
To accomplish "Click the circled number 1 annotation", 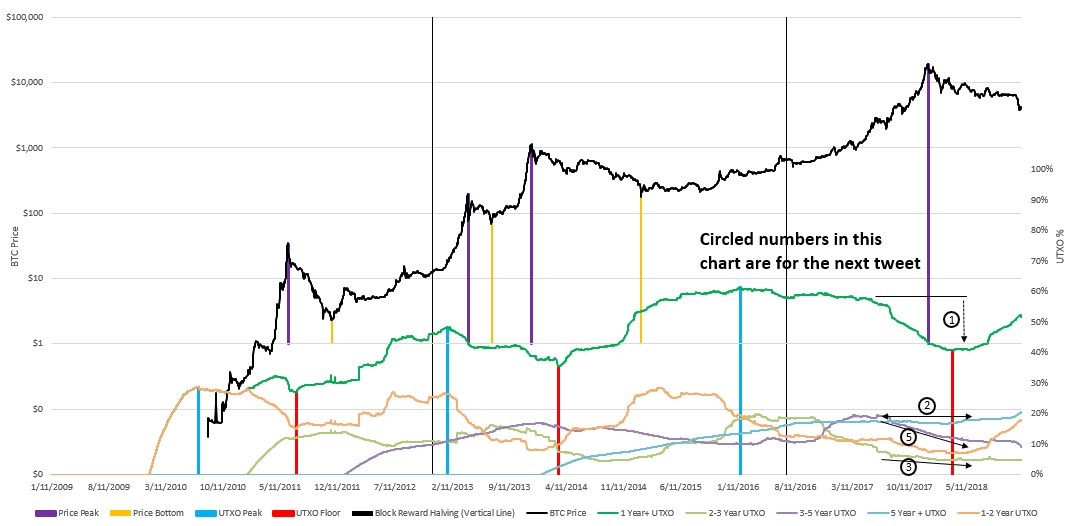I will tap(950, 319).
